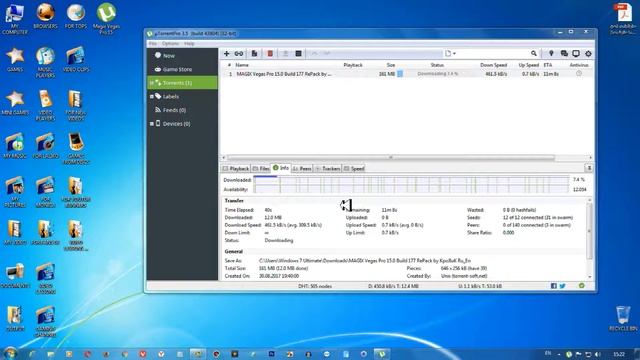This screenshot has height=360, width=640.
Task: Open the BROWSERS desktop folder
Action: point(45,16)
